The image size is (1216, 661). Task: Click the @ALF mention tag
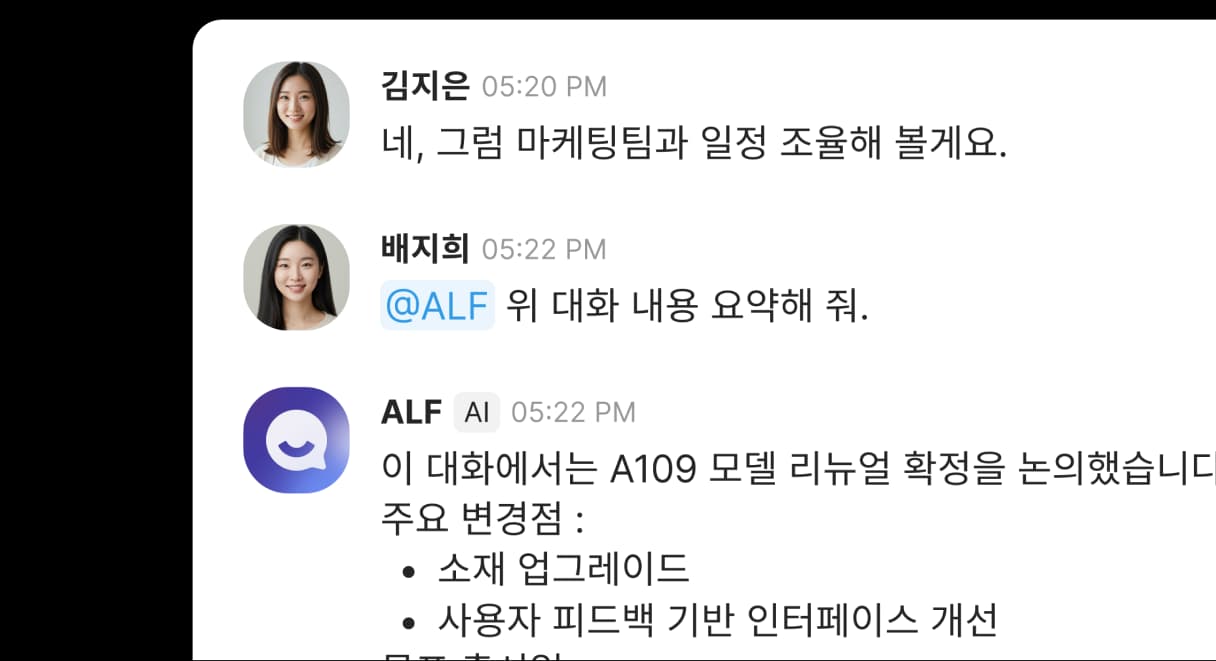[x=438, y=306]
